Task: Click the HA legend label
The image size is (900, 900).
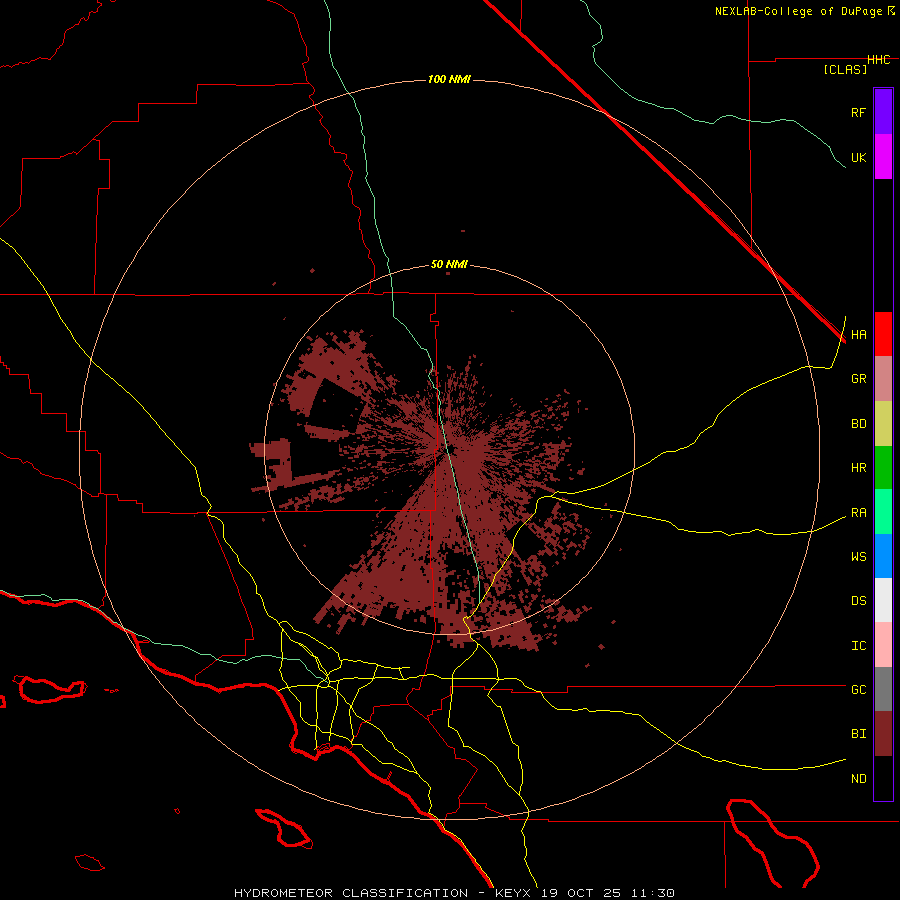Action: pyautogui.click(x=858, y=335)
